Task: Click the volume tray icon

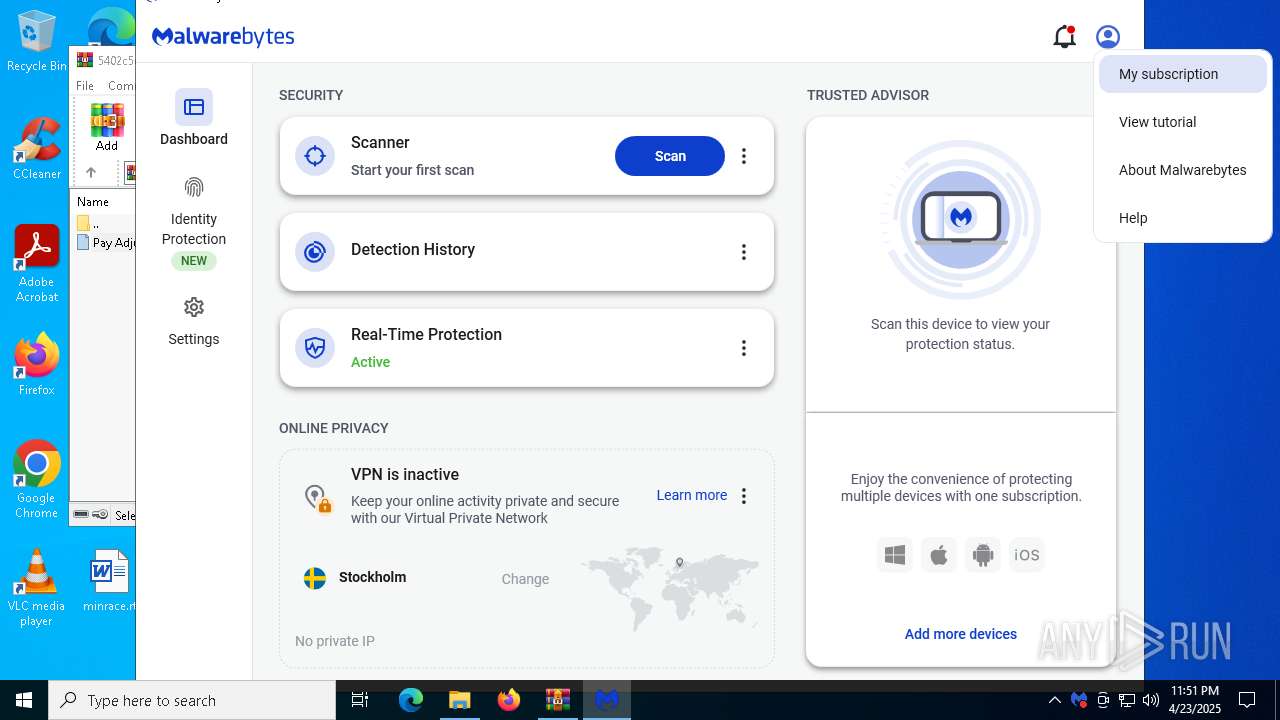Action: coord(1151,700)
